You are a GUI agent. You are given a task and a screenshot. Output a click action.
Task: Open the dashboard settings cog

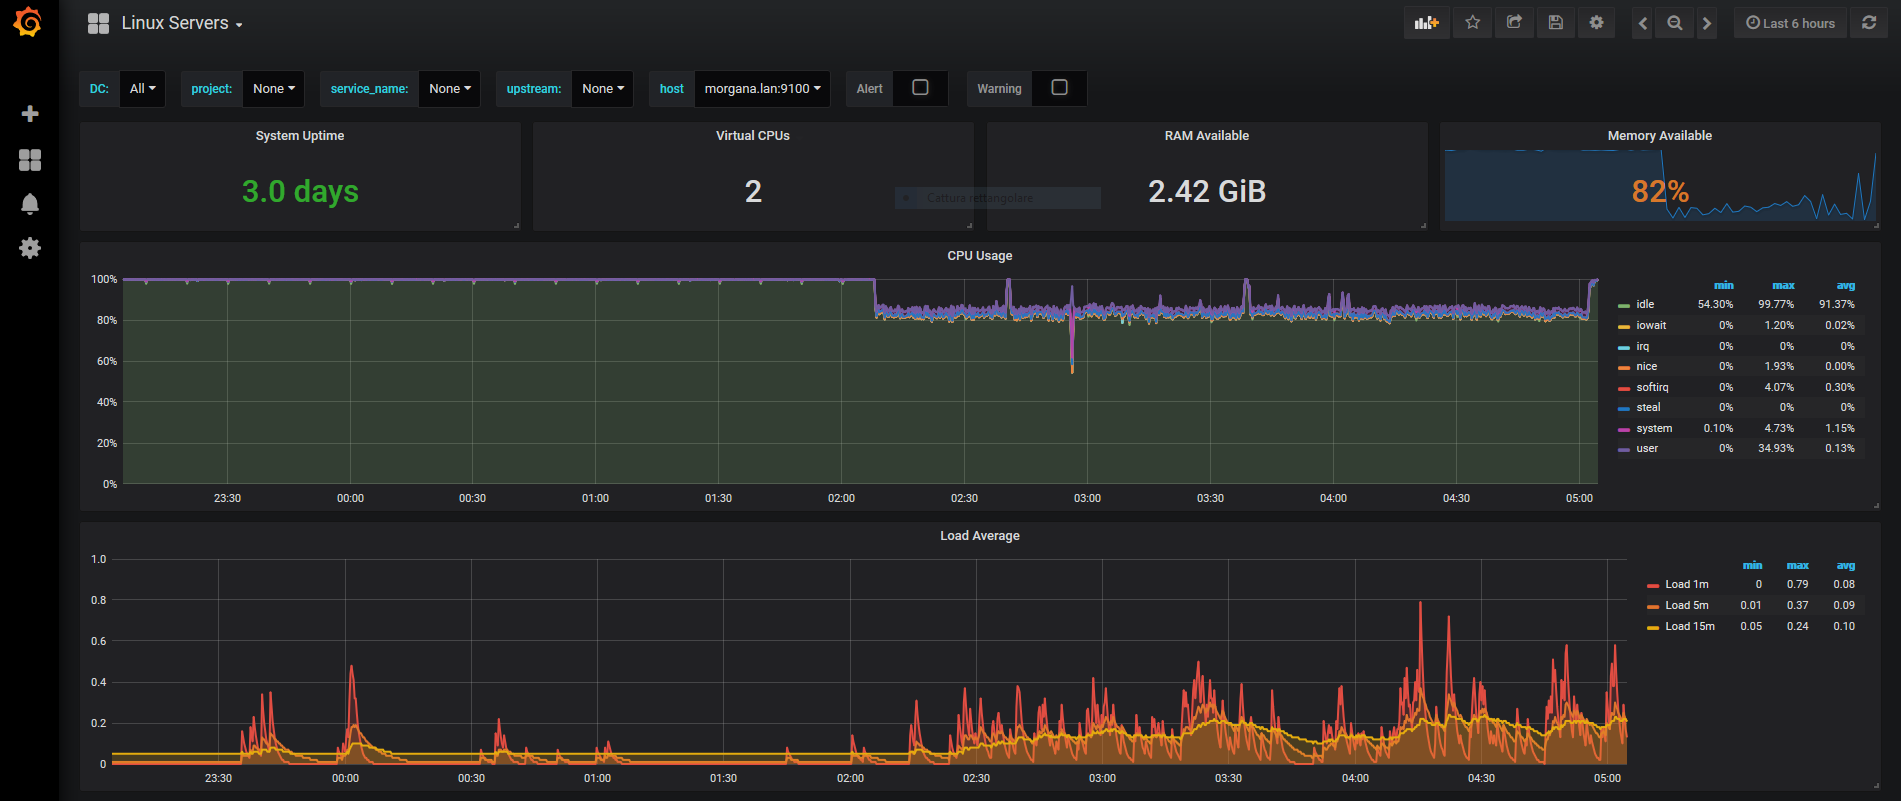tap(1596, 23)
